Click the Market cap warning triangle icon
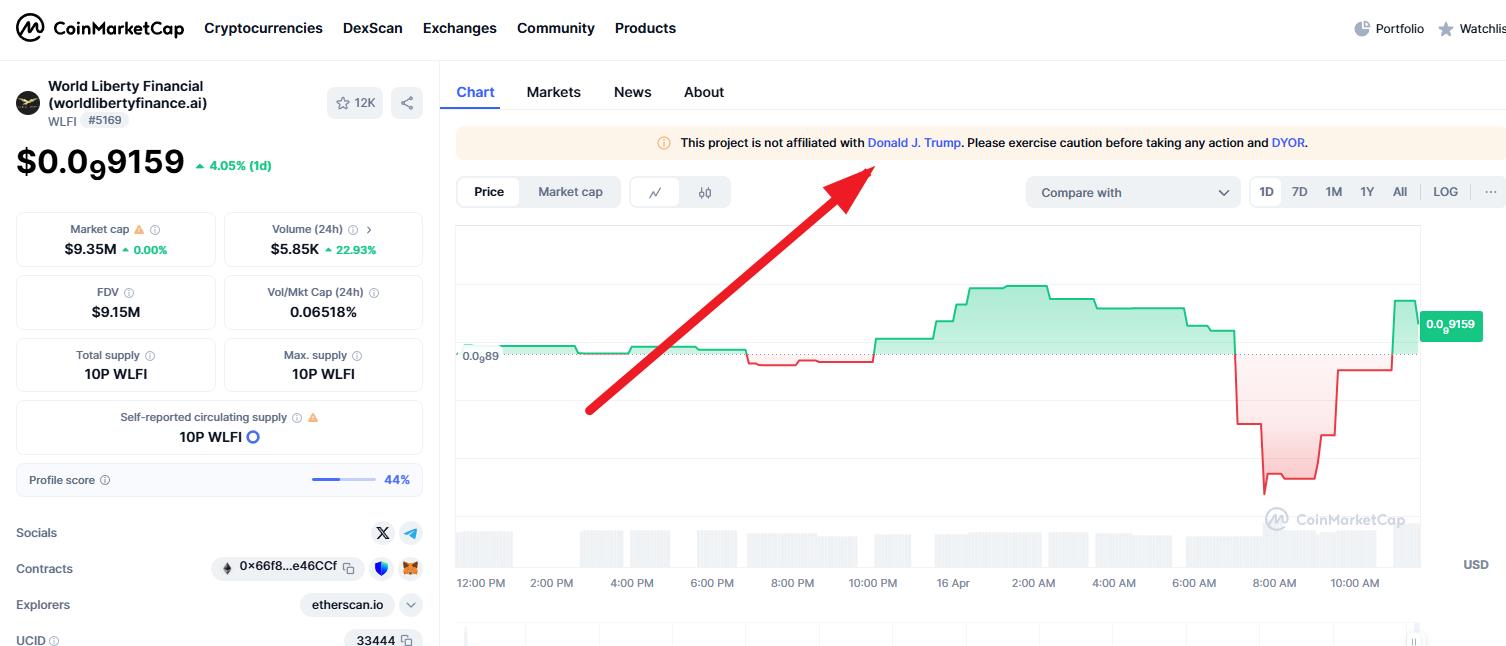Viewport: 1506px width, 646px height. point(139,230)
